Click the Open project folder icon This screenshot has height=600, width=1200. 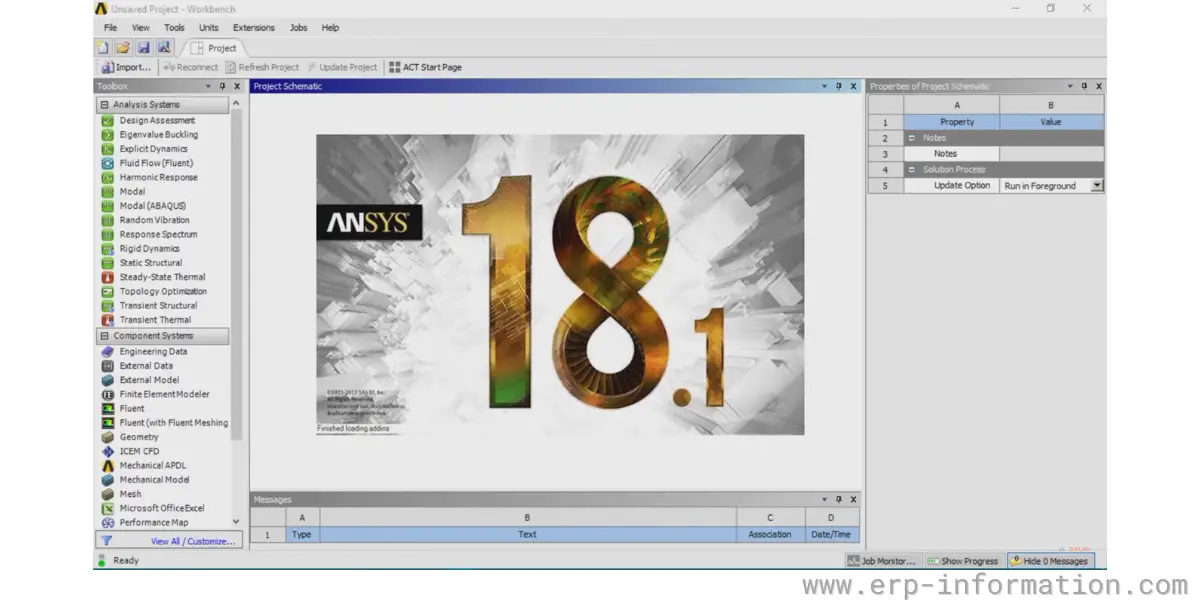coord(122,47)
